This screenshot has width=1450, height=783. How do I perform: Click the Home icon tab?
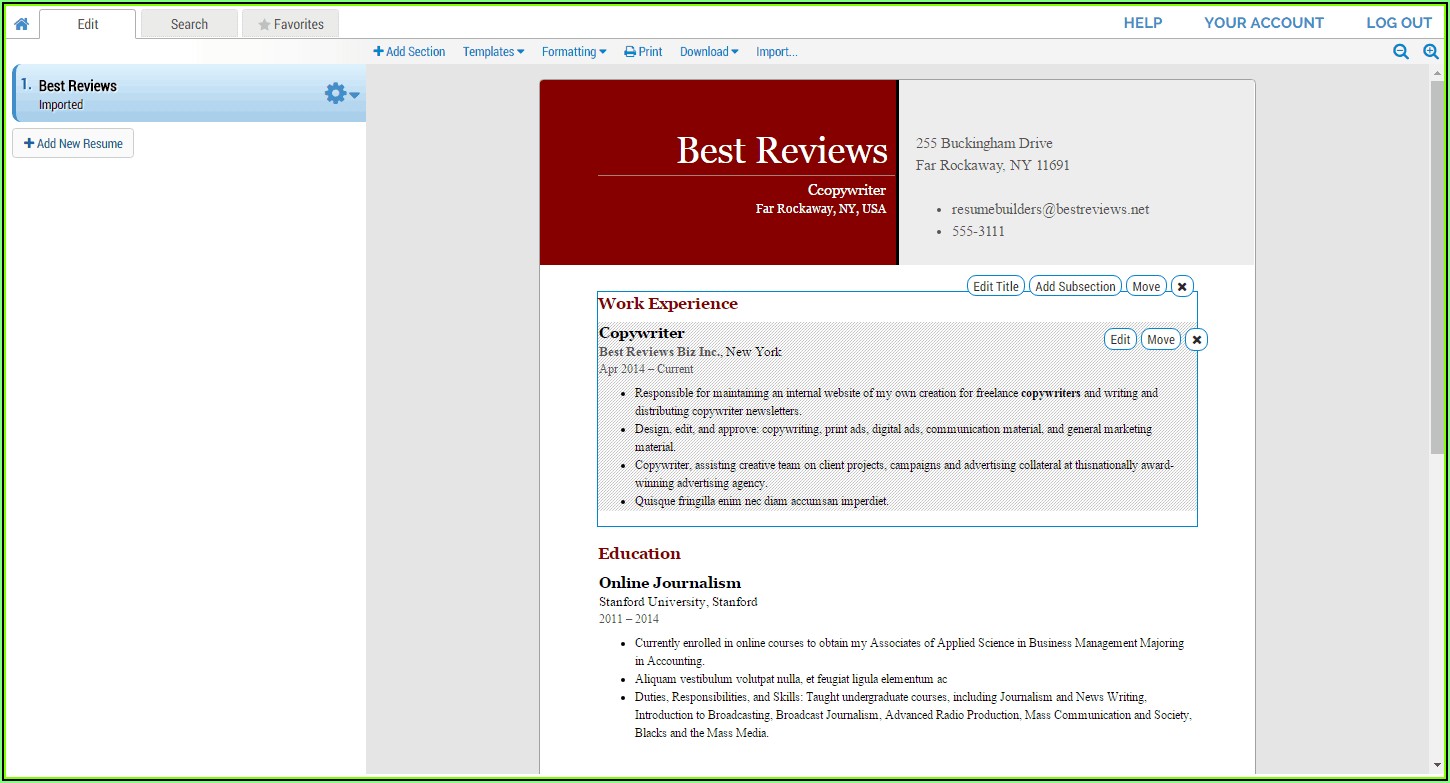point(21,24)
